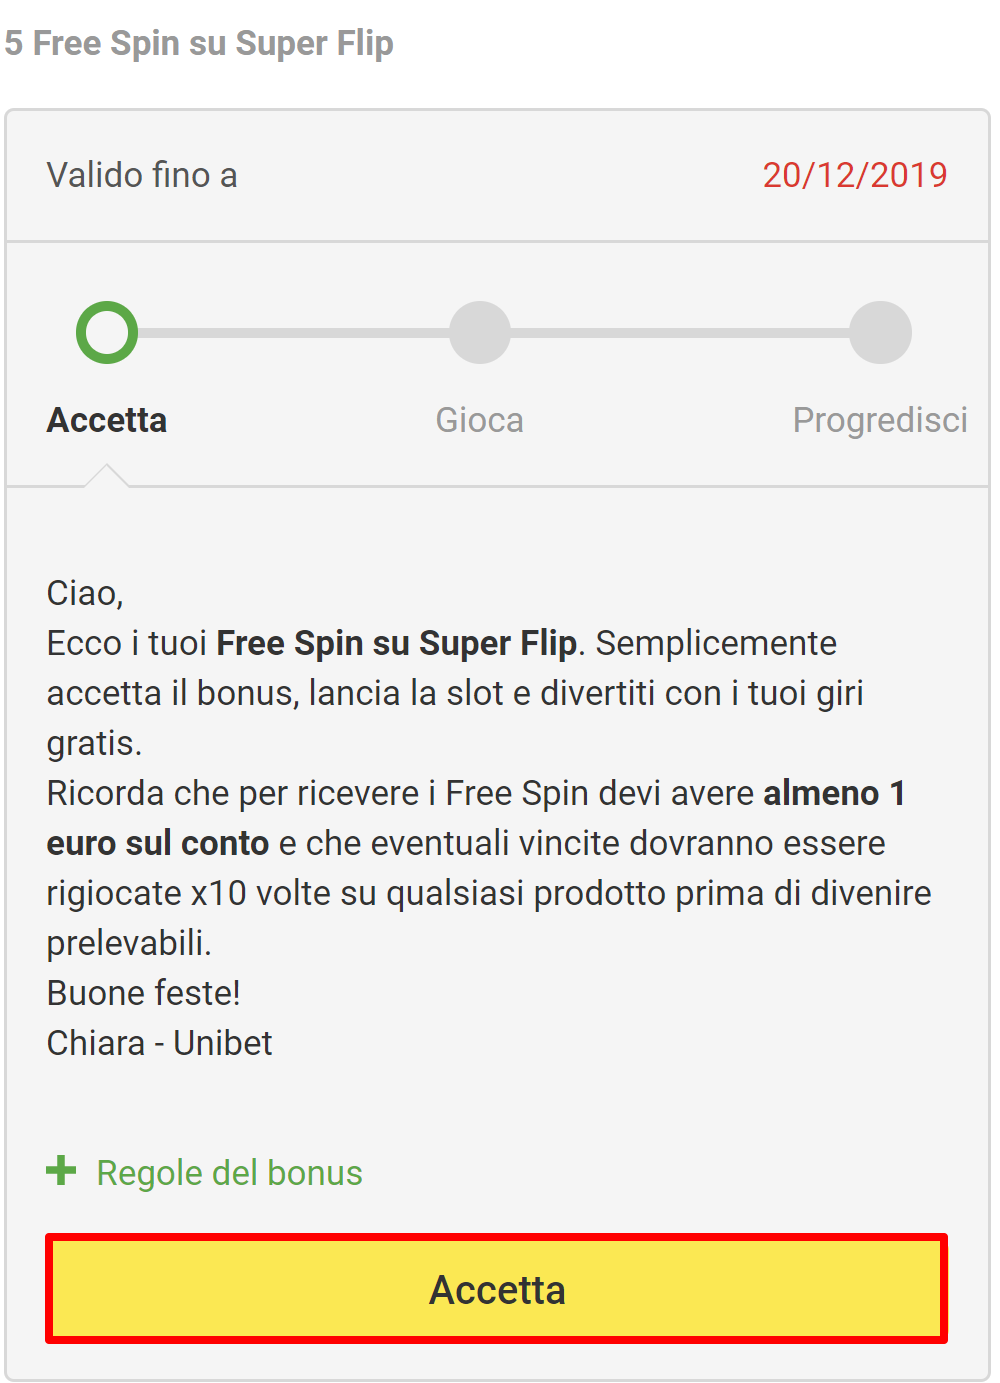
Task: Click the green Accetta step circle
Action: [x=107, y=332]
